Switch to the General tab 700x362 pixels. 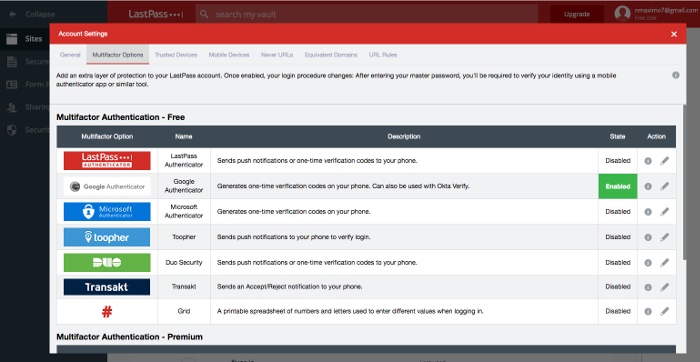(x=70, y=55)
